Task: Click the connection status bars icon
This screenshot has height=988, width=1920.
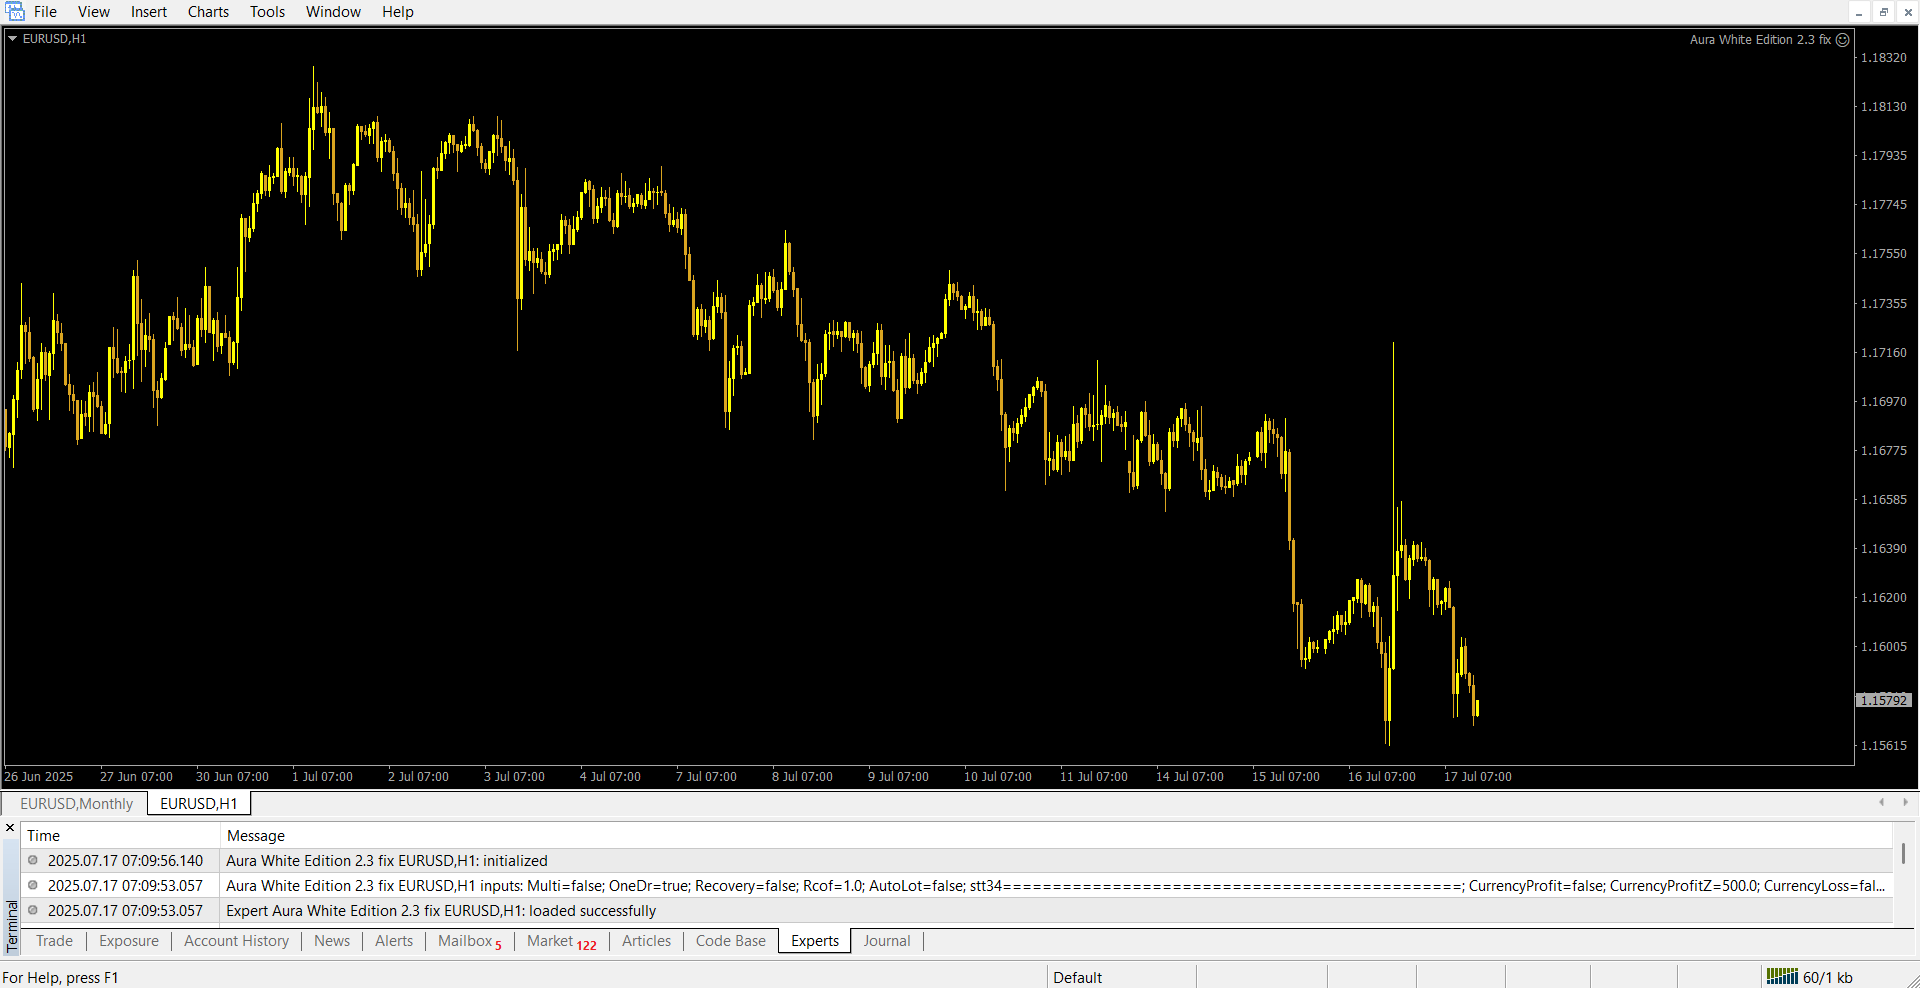Action: point(1782,976)
